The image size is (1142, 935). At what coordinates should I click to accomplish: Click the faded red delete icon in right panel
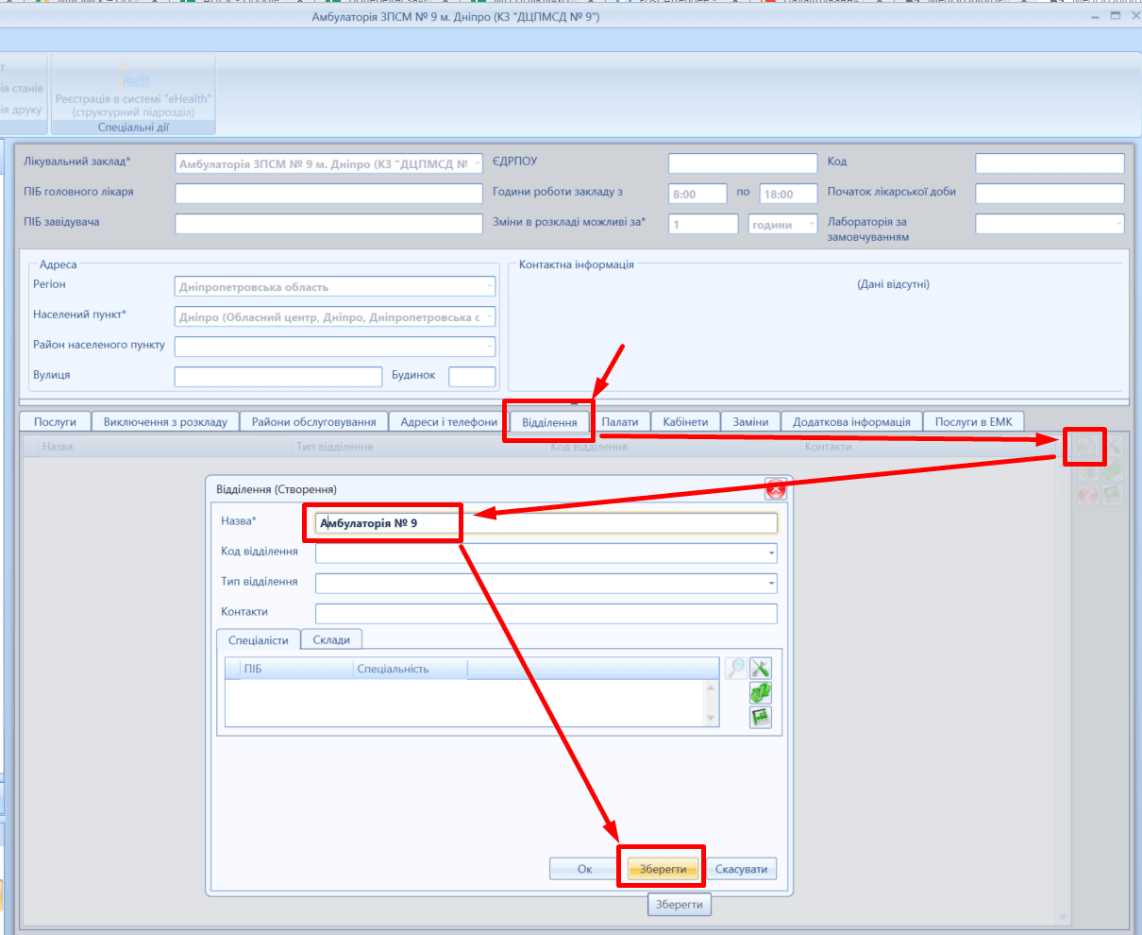click(1088, 494)
